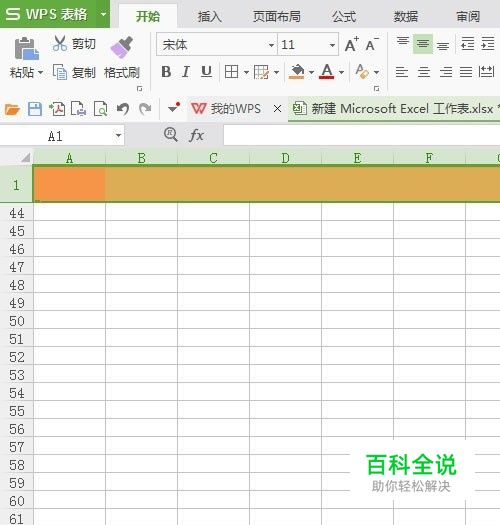The width and height of the screenshot is (500, 525).
Task: Expand the font color dropdown arrow
Action: coord(341,72)
